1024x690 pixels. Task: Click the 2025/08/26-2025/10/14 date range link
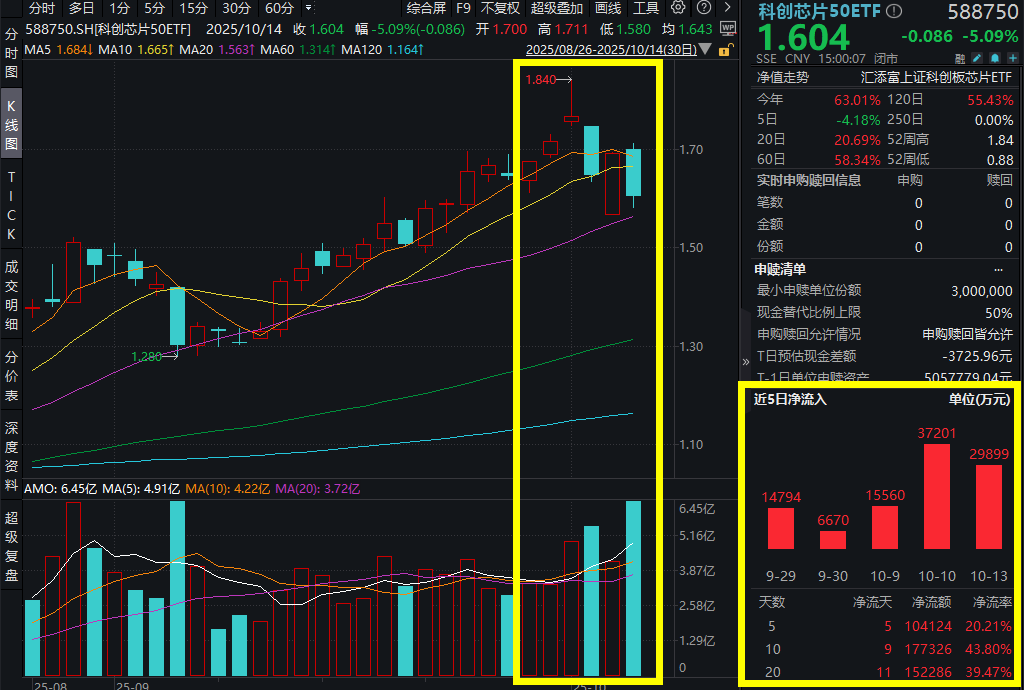click(x=610, y=49)
